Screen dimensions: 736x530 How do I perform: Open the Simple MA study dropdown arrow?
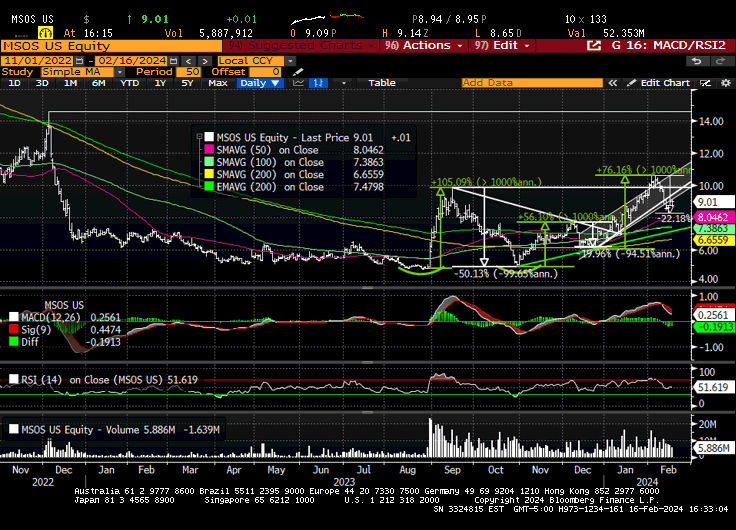point(120,72)
